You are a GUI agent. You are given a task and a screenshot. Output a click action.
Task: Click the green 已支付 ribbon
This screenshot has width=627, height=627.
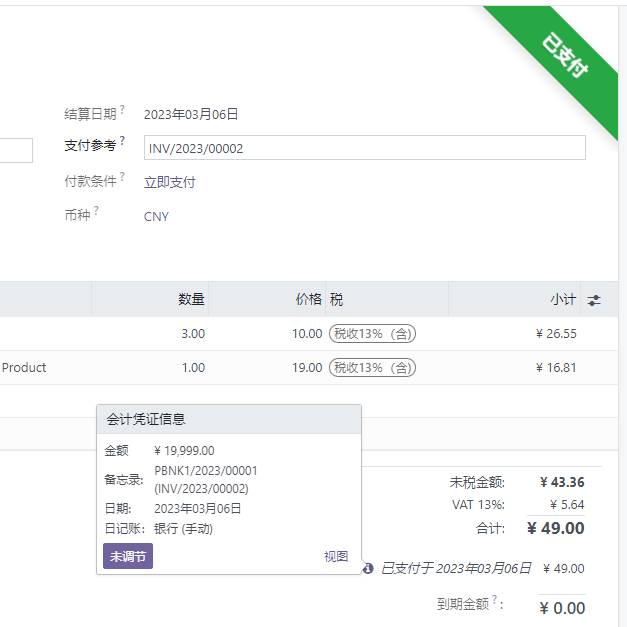[565, 56]
